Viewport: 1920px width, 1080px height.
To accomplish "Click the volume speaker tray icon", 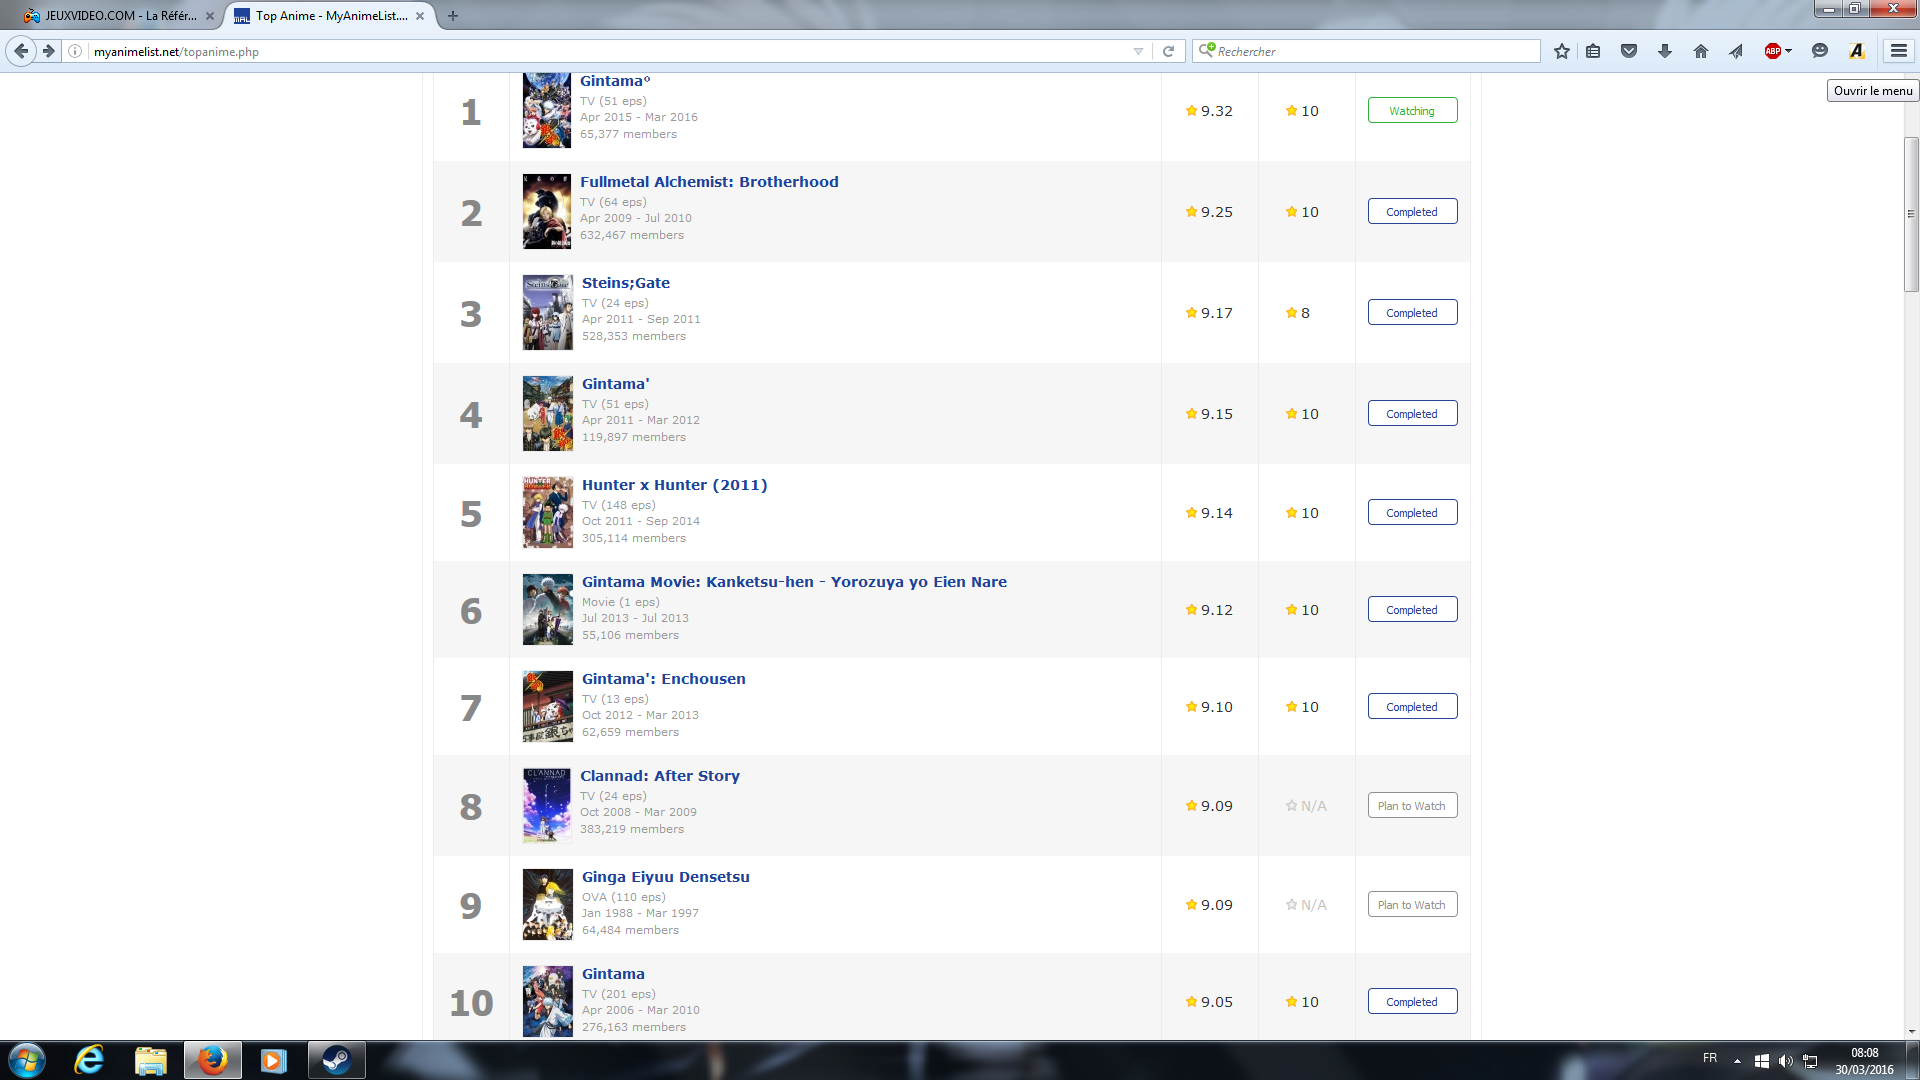I will click(x=1786, y=1061).
